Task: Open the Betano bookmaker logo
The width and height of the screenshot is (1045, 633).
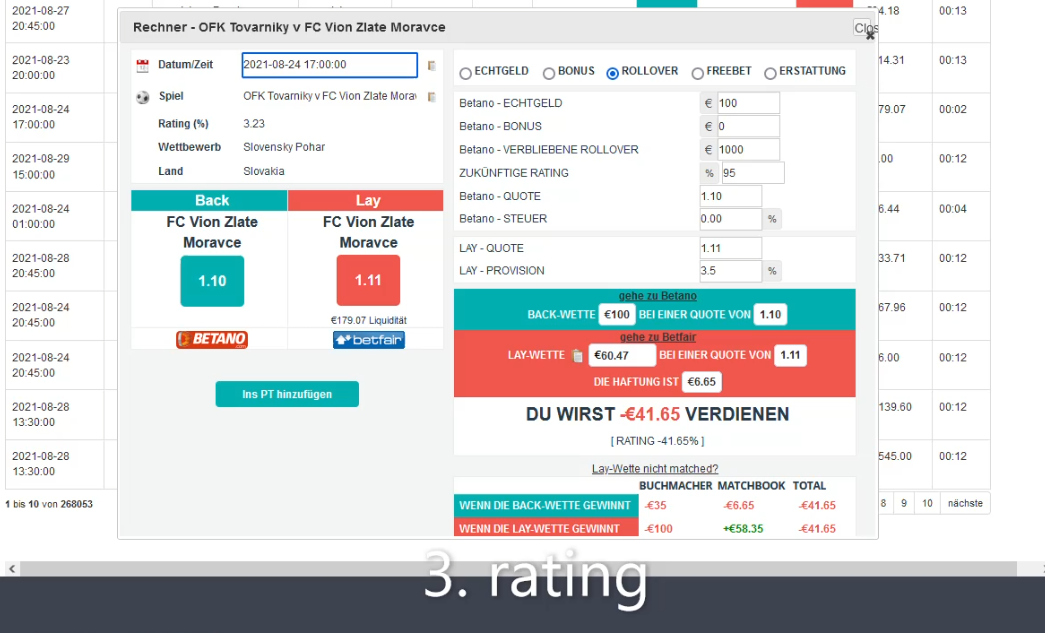Action: coord(212,340)
